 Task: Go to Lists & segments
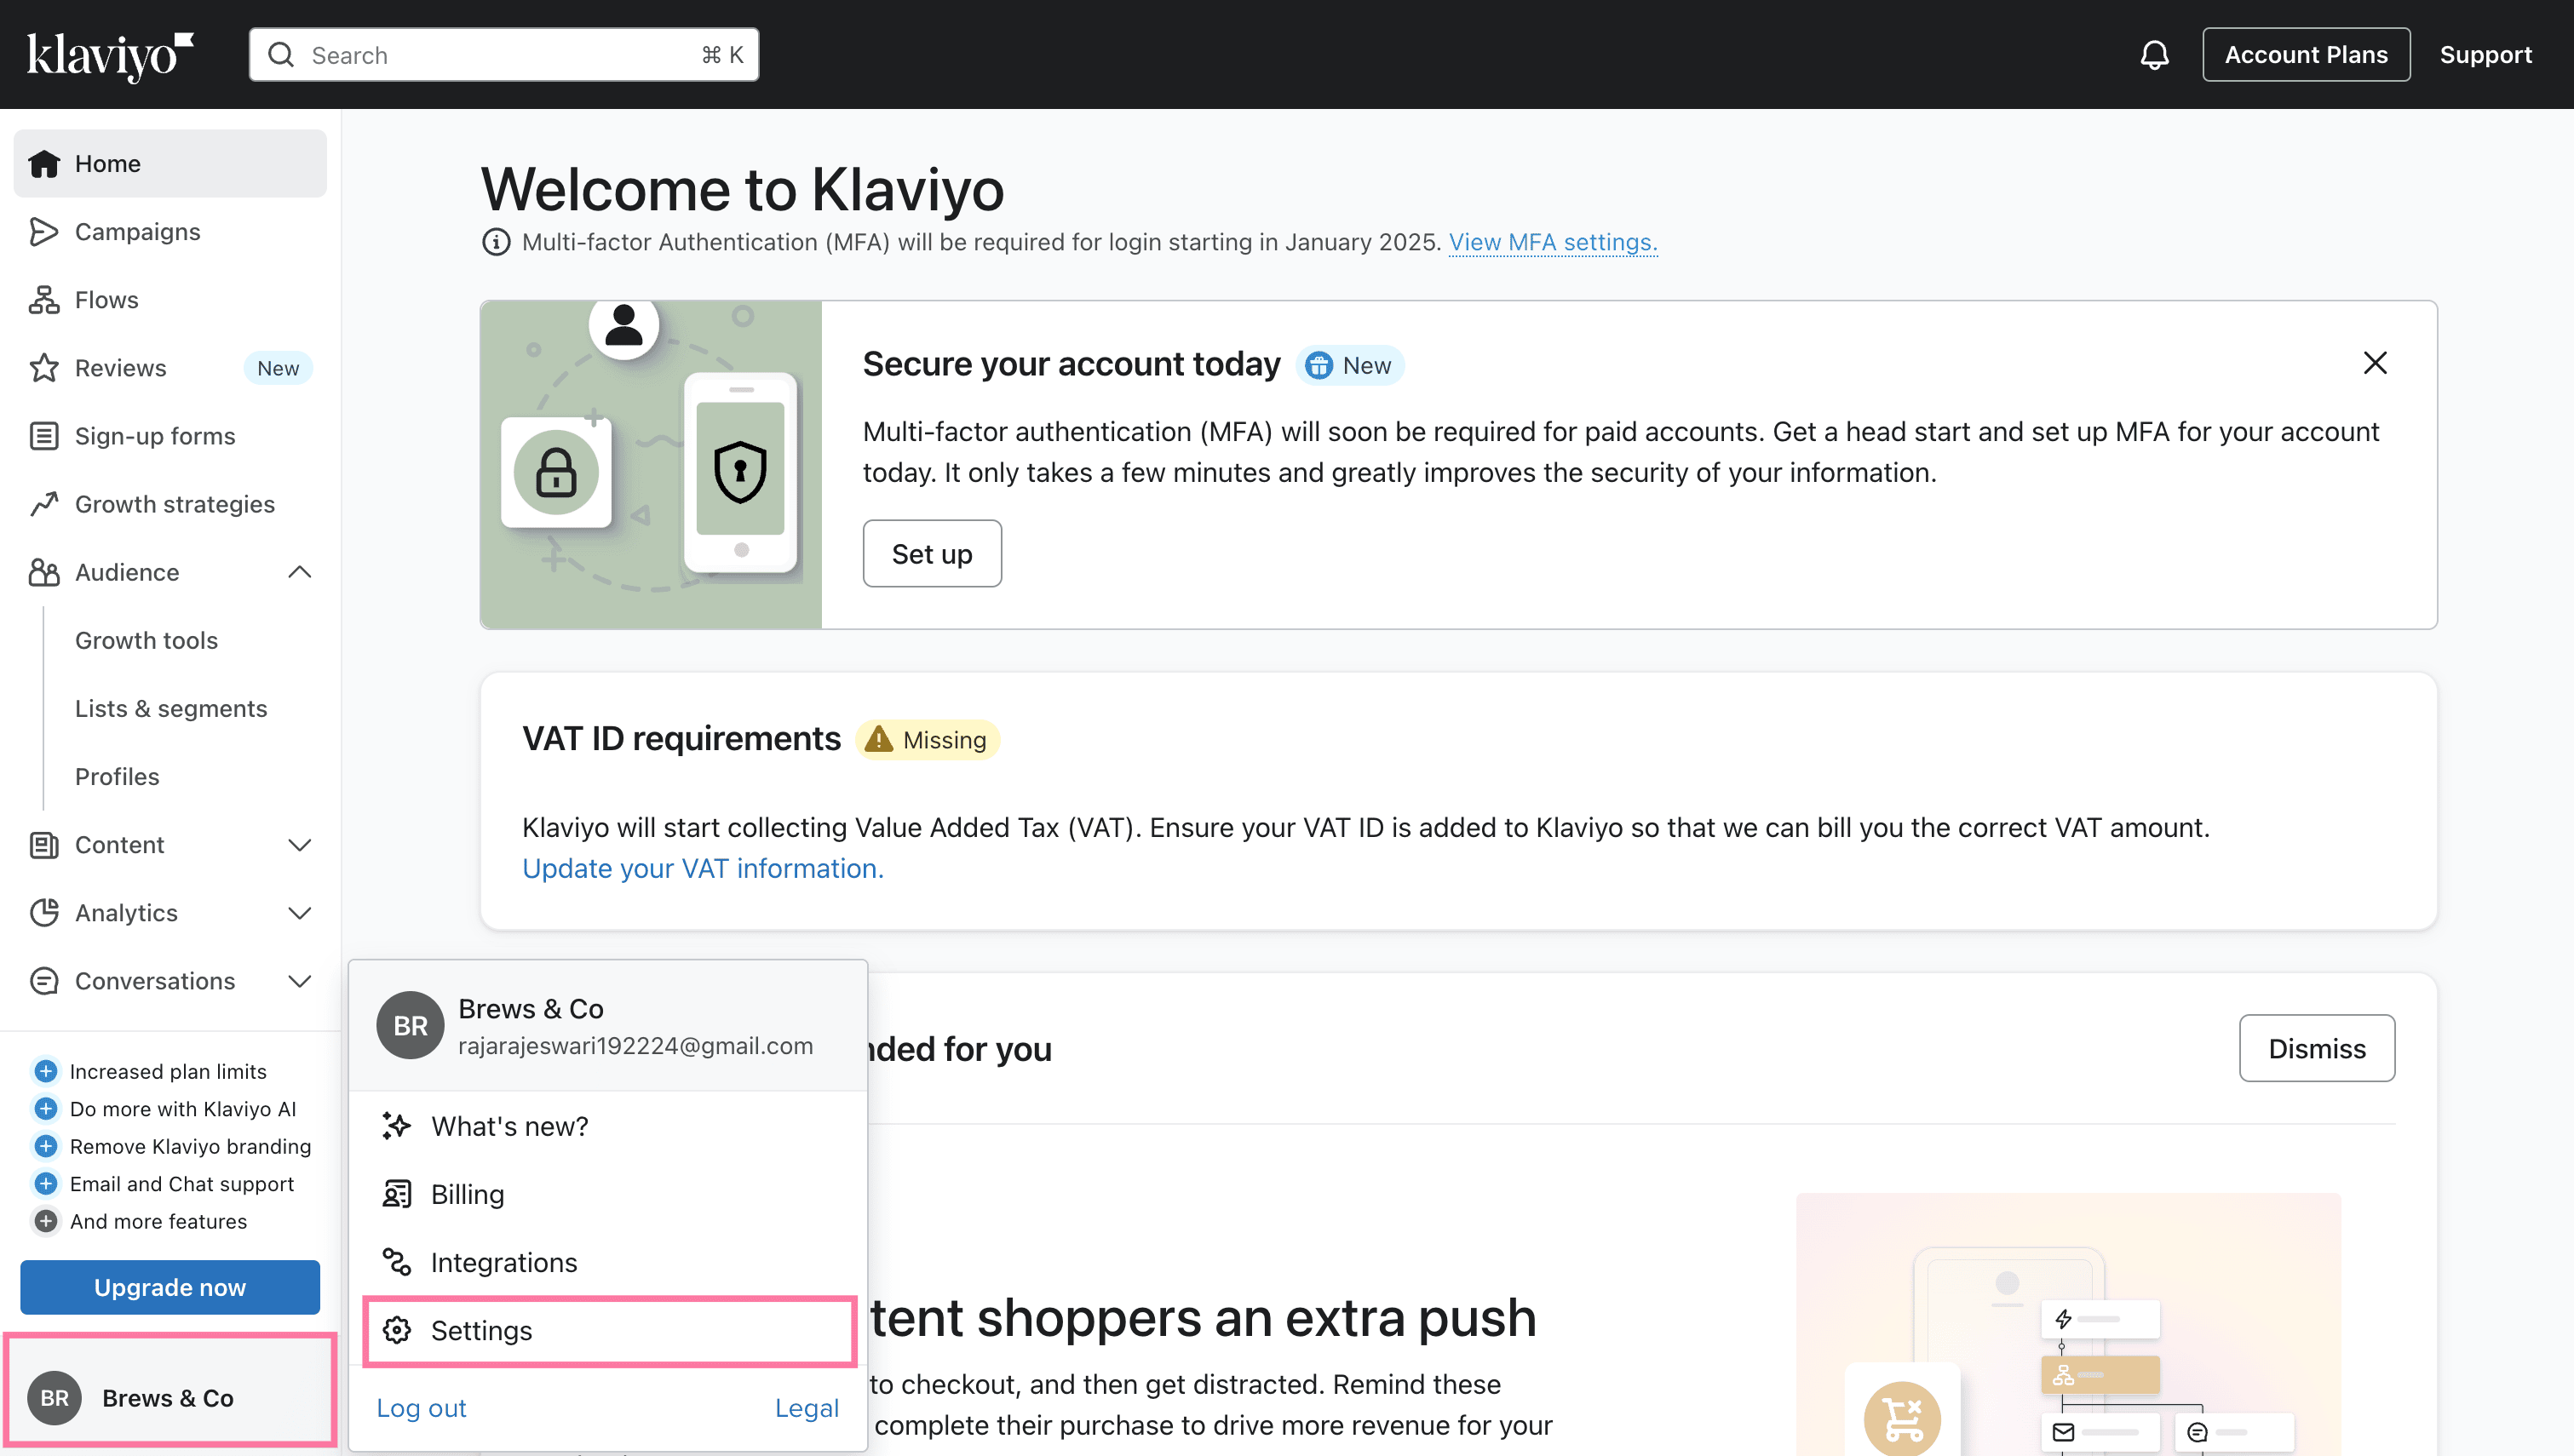[x=171, y=708]
